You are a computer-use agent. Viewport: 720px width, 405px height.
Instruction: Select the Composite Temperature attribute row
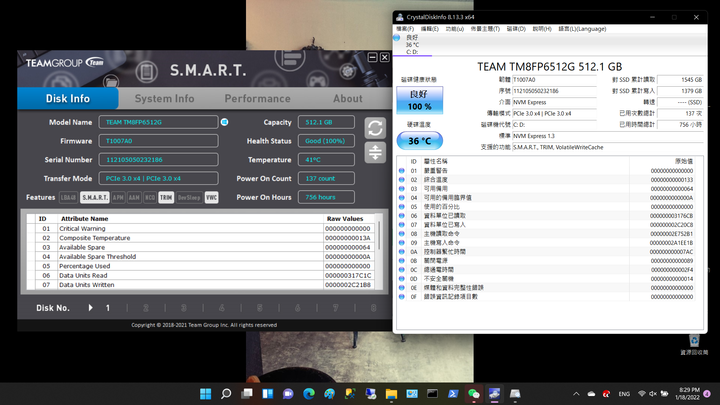pyautogui.click(x=201, y=238)
